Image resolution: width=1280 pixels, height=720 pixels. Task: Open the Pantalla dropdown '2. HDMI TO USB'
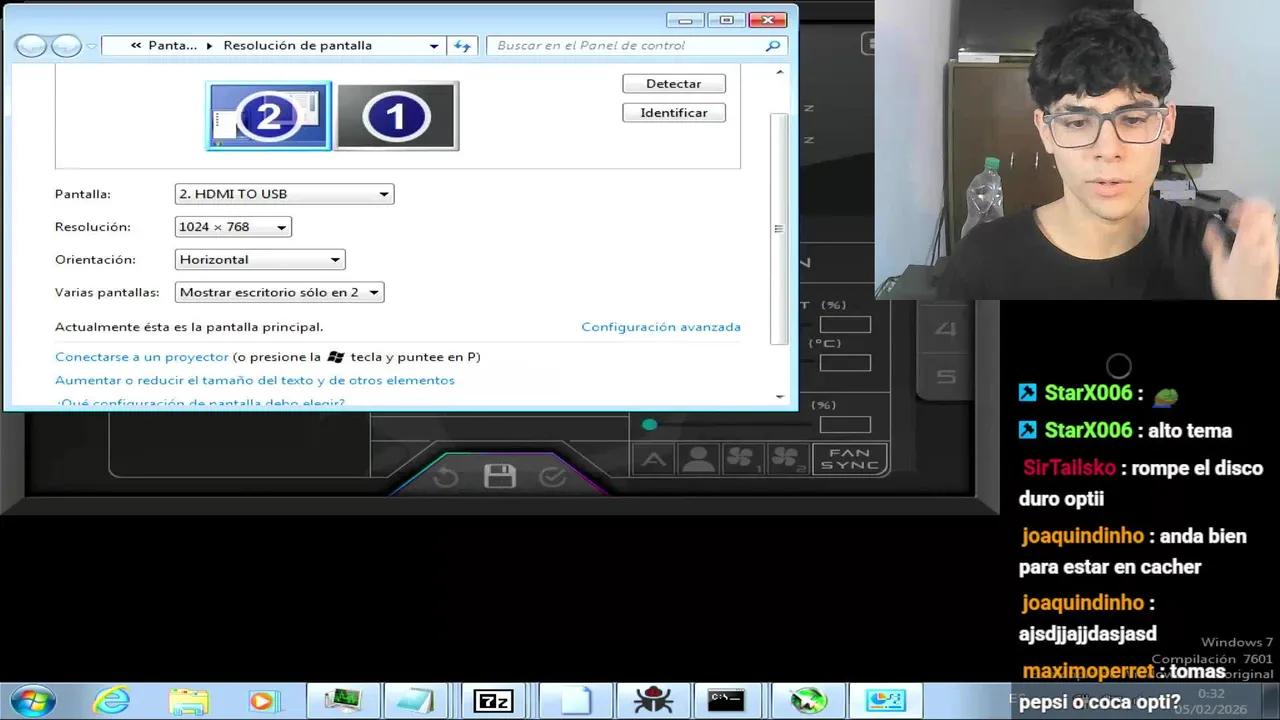pyautogui.click(x=284, y=194)
